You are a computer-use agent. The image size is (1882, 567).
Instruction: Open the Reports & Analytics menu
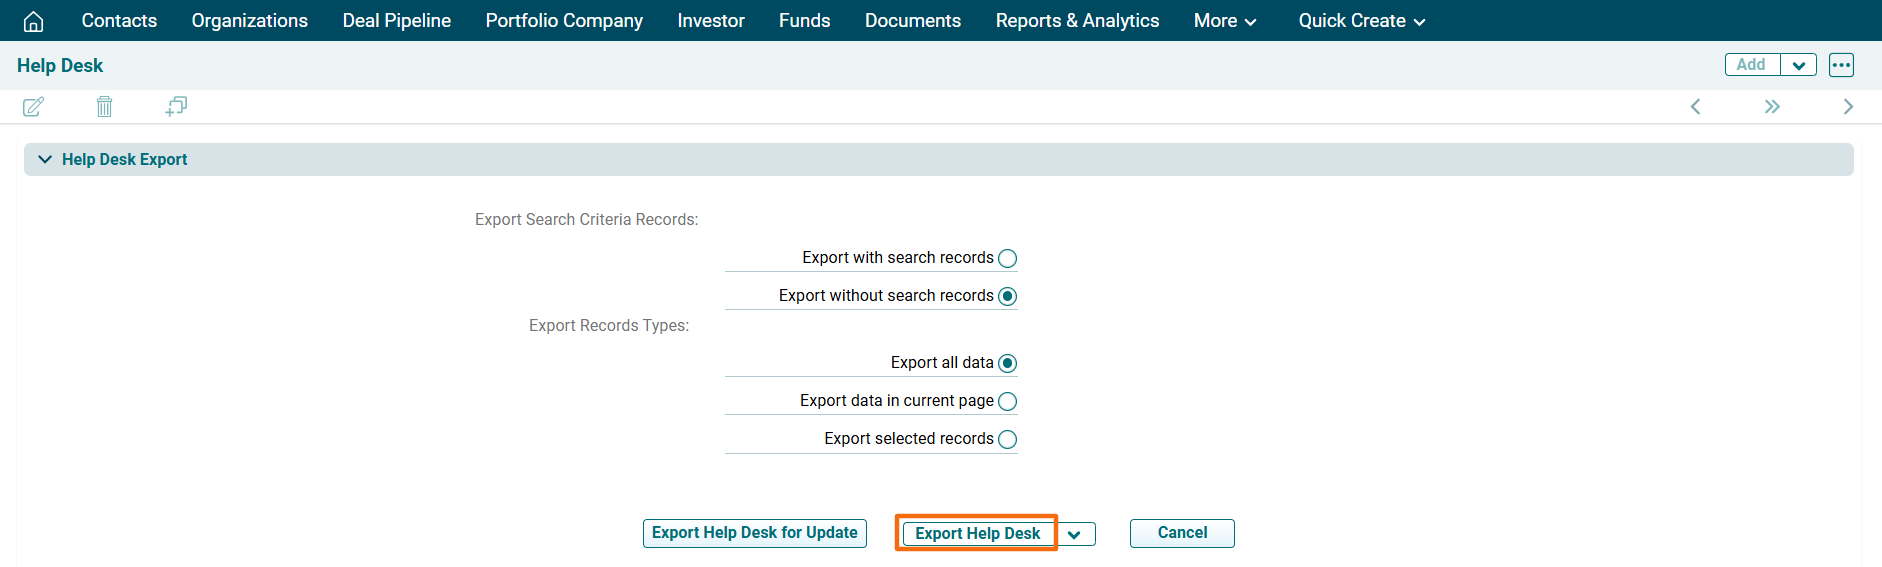[x=1077, y=21]
